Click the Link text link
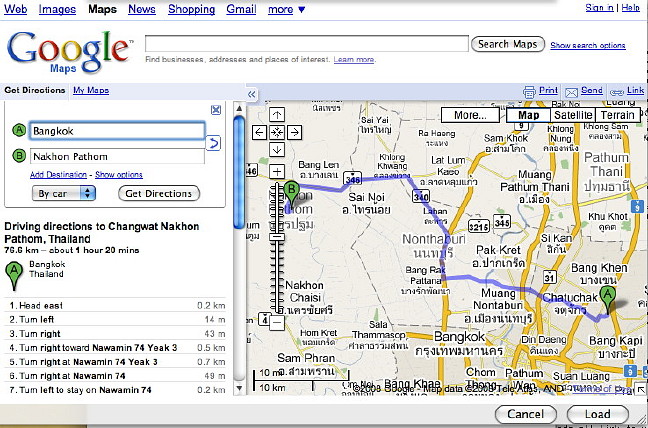Screen dimensions: 648x428 tap(635, 90)
